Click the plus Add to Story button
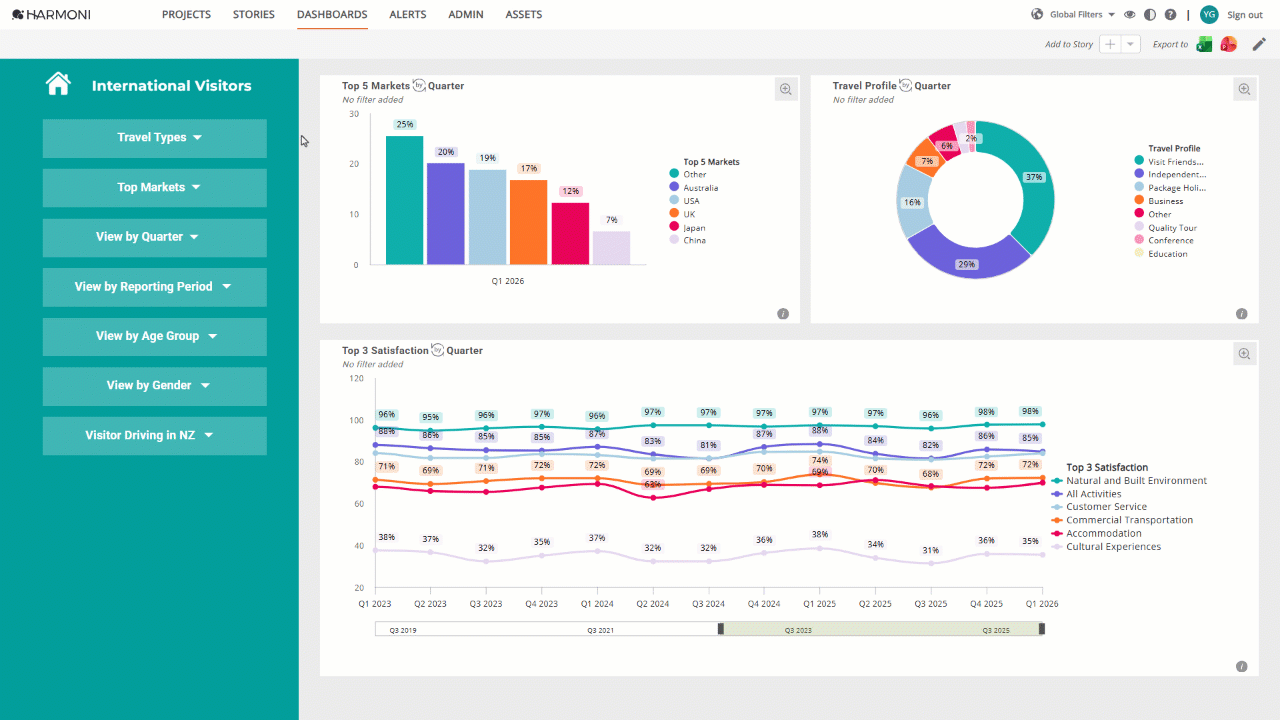Viewport: 1280px width, 720px height. pos(1110,44)
